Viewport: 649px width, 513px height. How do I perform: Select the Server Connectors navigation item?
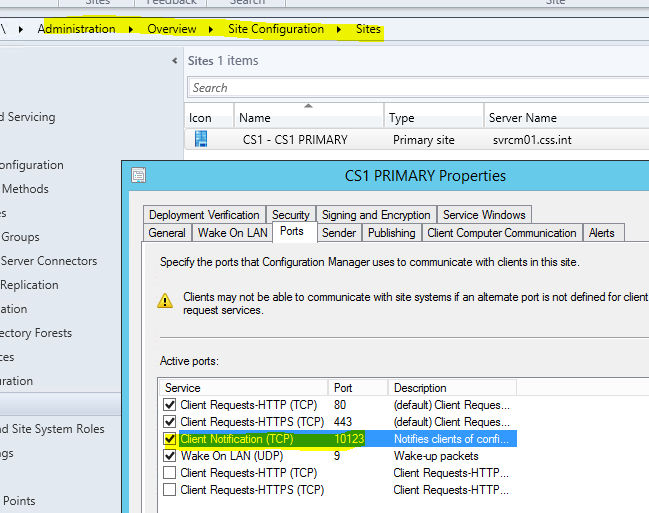pyautogui.click(x=49, y=261)
